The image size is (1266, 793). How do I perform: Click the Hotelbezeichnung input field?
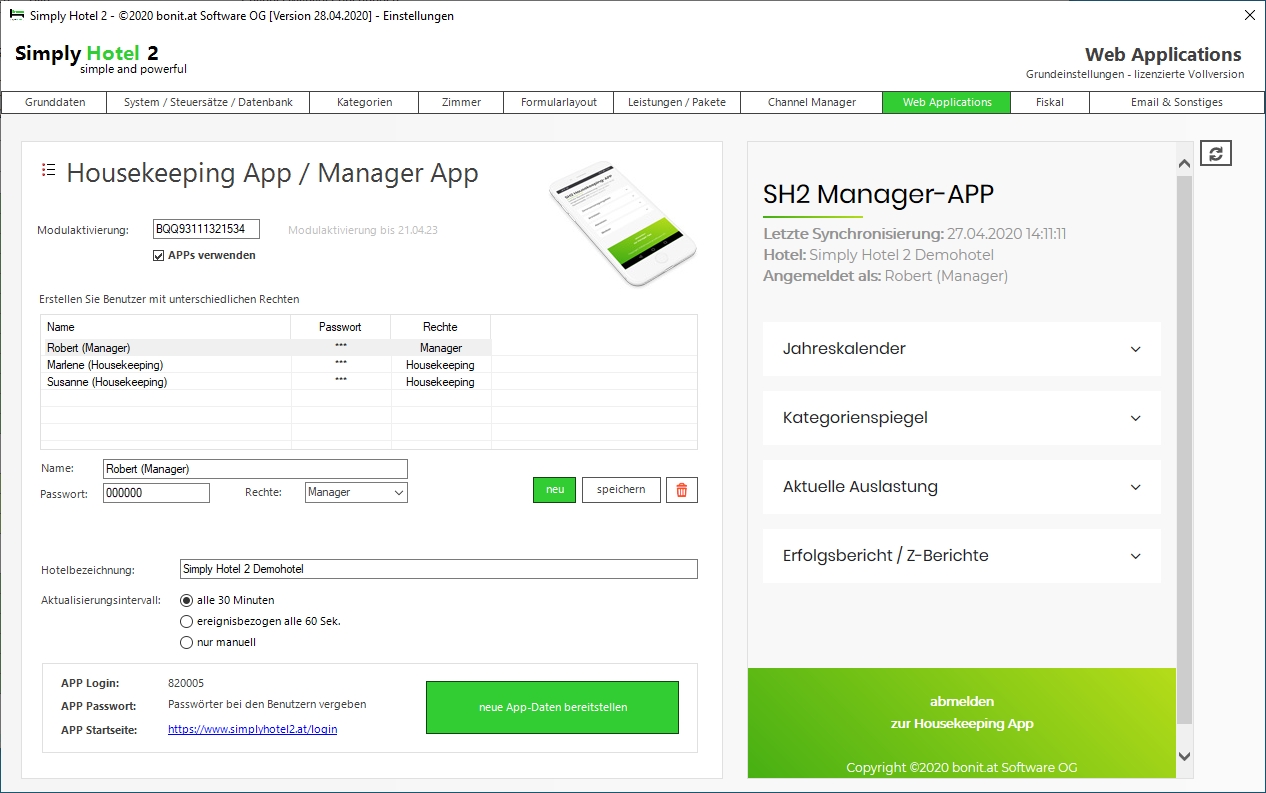[x=438, y=569]
